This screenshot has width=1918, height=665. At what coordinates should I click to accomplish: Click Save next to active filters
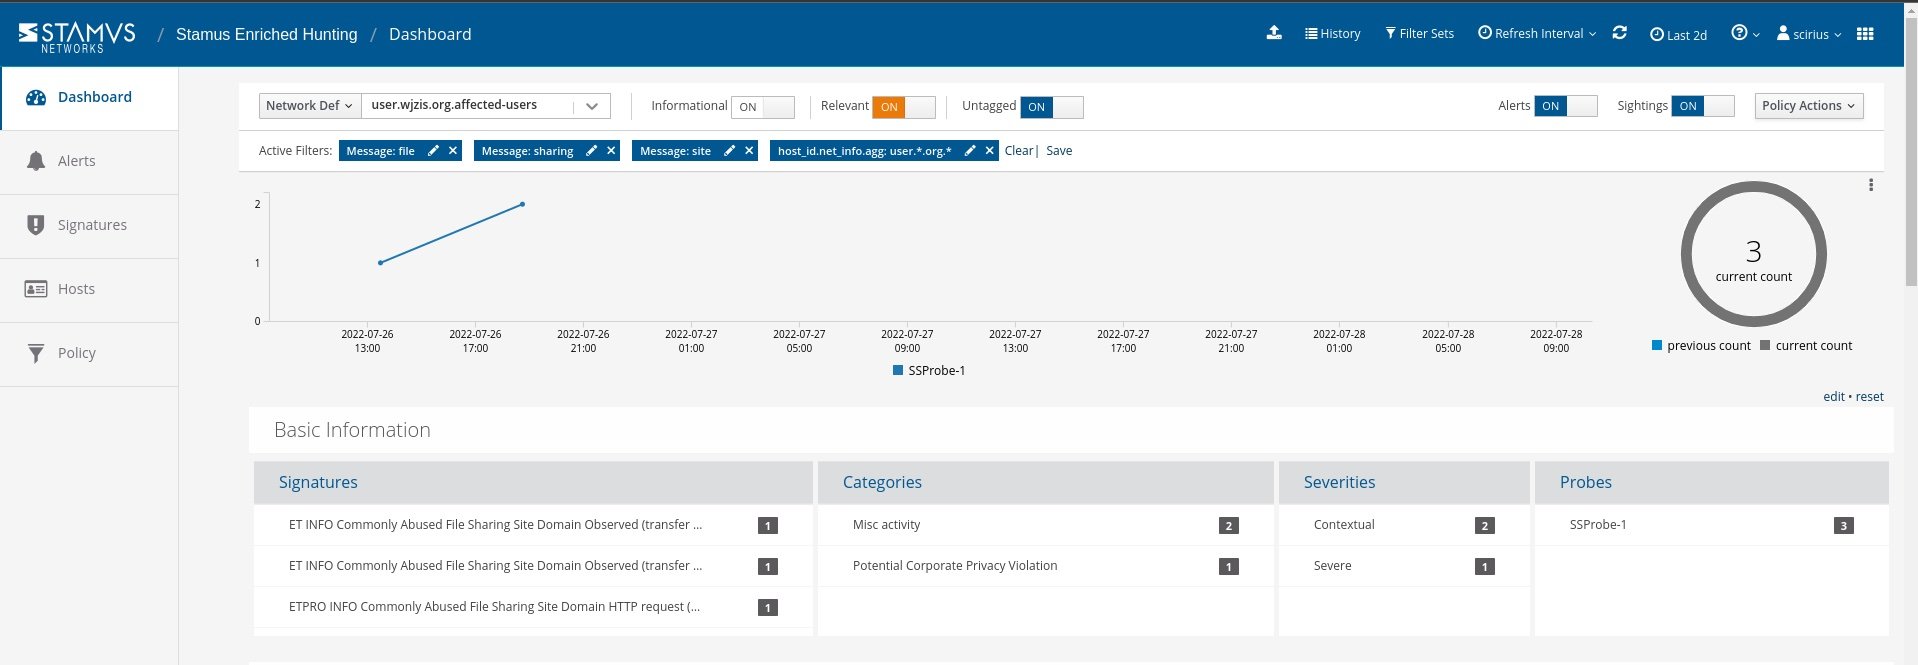tap(1059, 151)
